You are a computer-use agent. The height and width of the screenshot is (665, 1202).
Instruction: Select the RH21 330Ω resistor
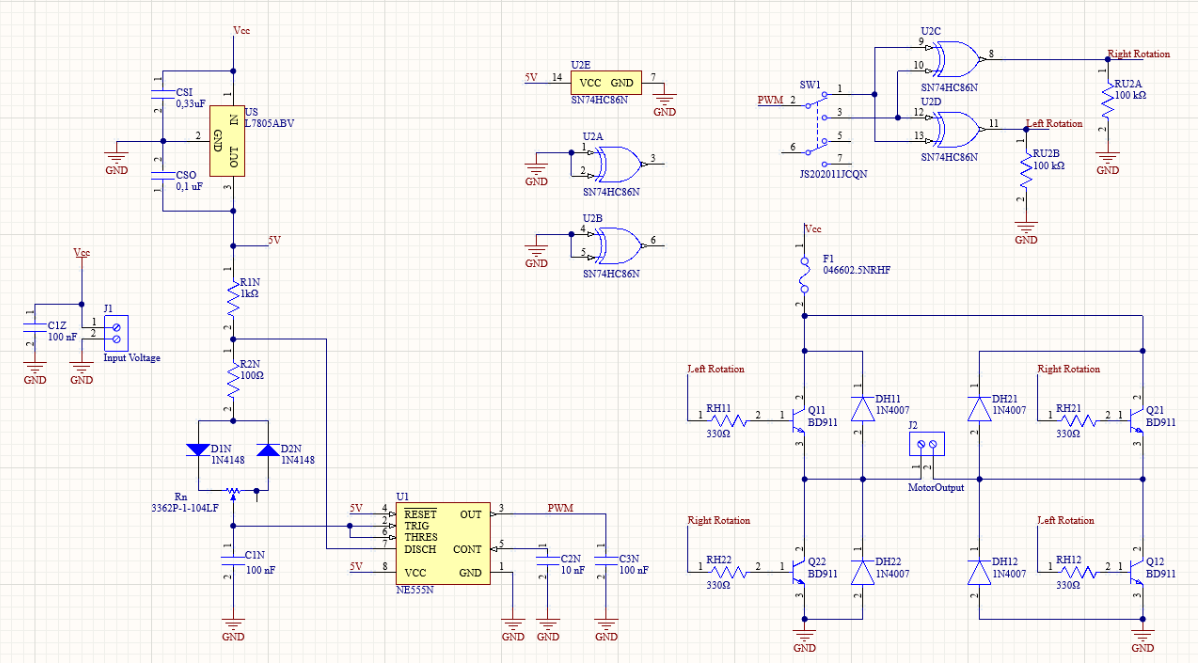tap(1078, 421)
